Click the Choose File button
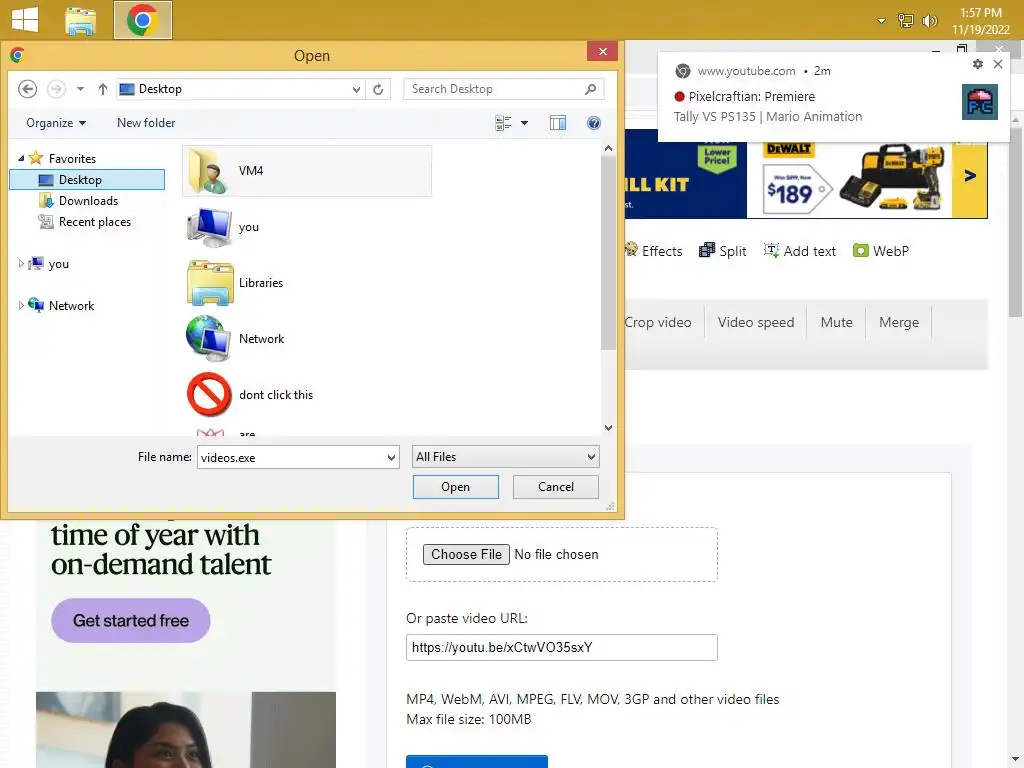 tap(466, 554)
